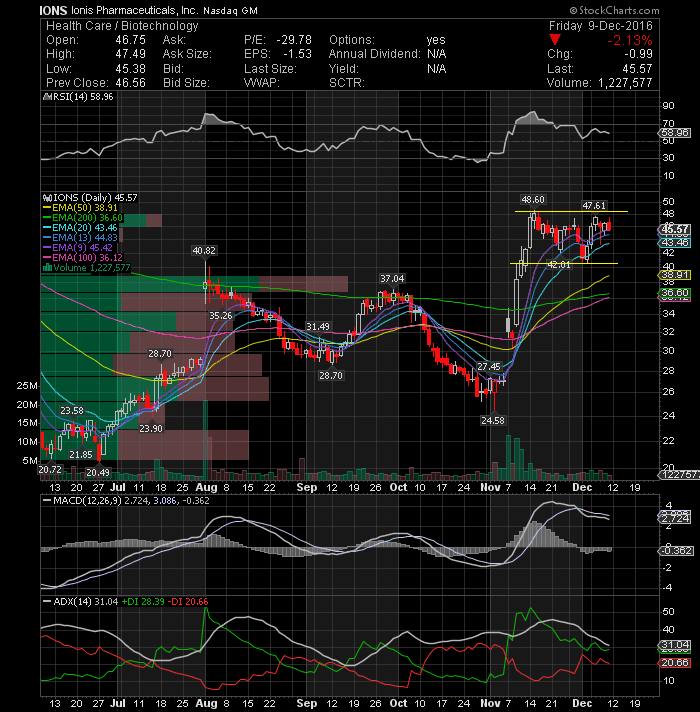Click the 20.66 -DI axis tag
The image size is (700, 712).
click(x=675, y=663)
